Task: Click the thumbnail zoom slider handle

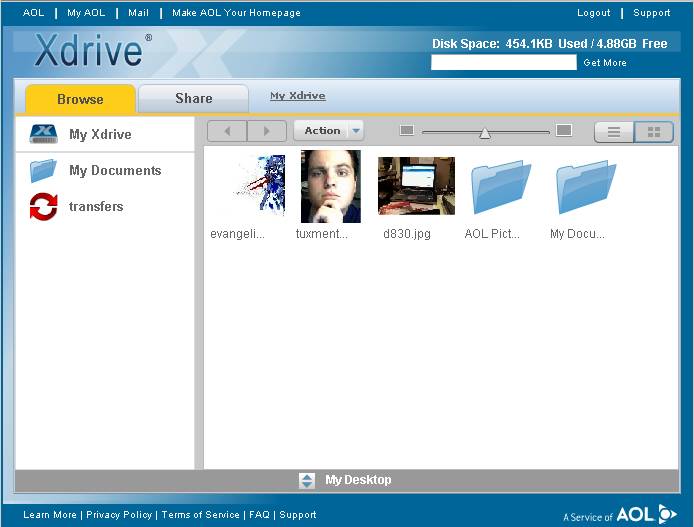Action: (485, 132)
